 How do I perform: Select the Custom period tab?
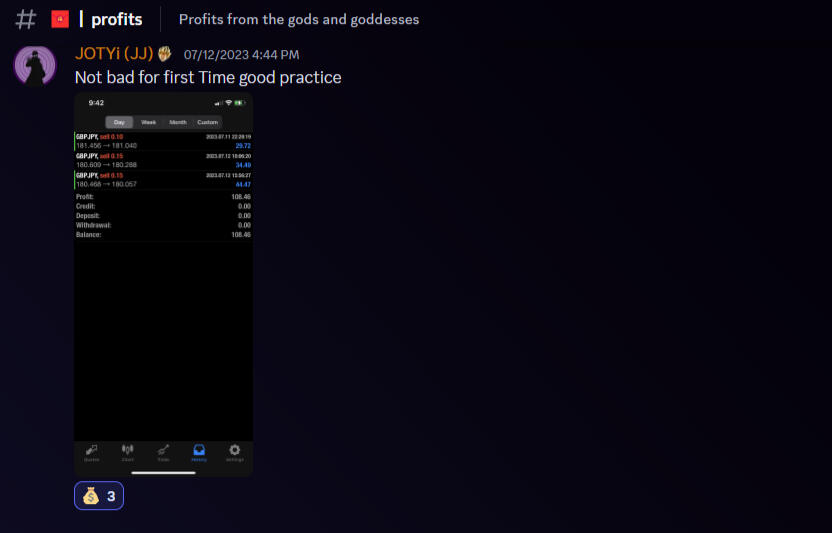tap(207, 122)
